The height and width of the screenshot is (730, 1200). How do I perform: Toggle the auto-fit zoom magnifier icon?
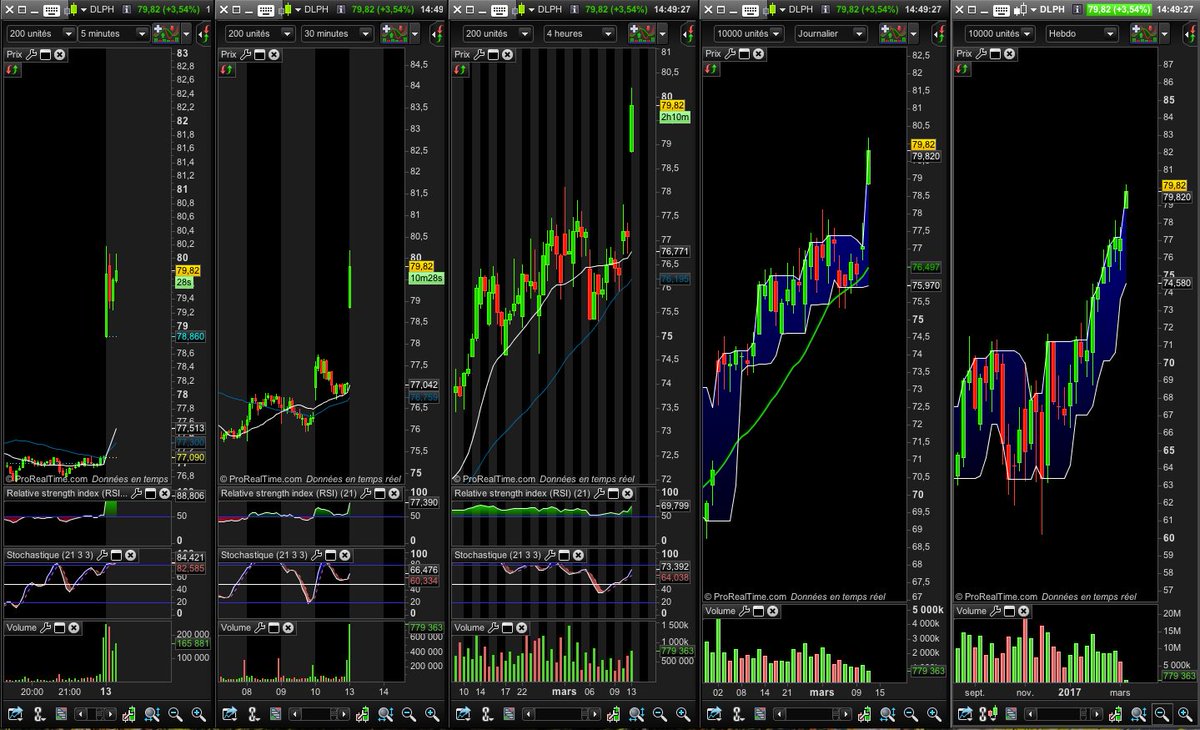coord(152,714)
